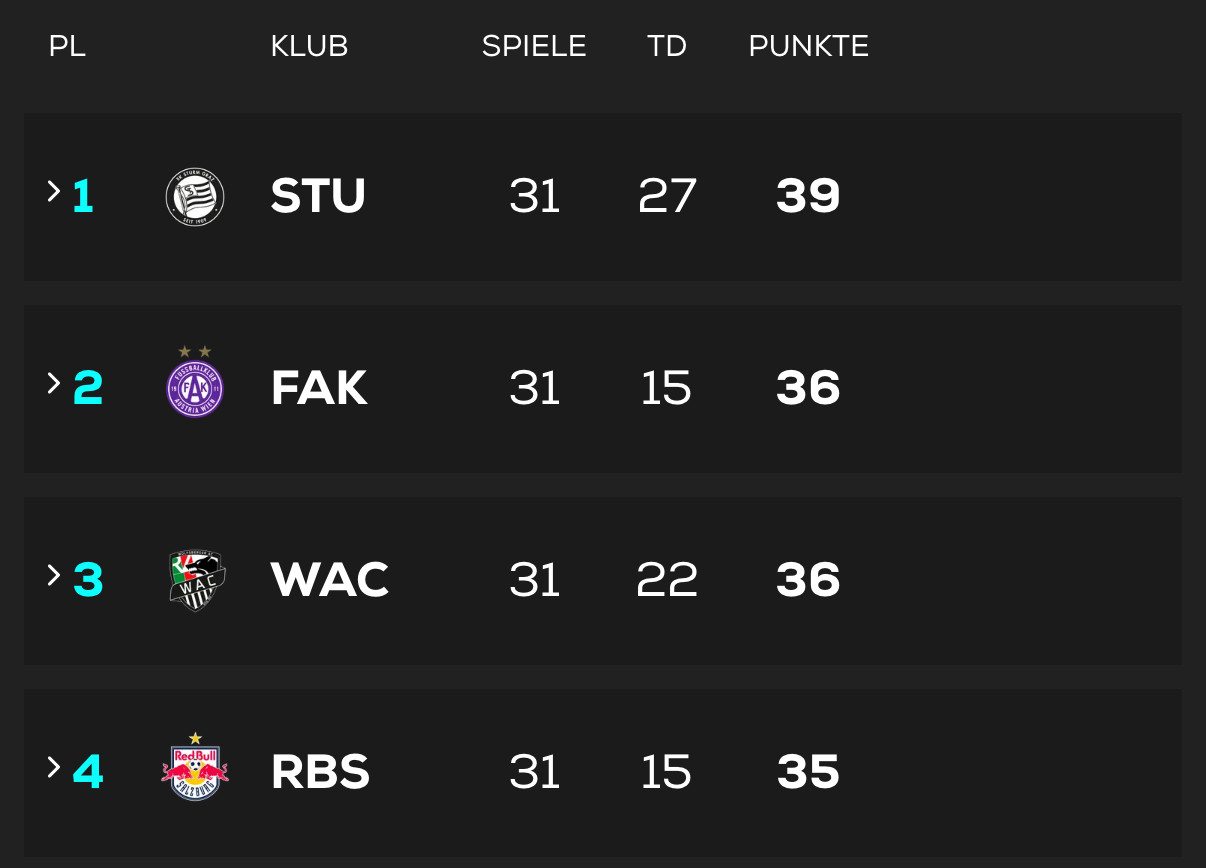Click rank number 4 for RBS
1206x868 pixels.
click(x=88, y=772)
